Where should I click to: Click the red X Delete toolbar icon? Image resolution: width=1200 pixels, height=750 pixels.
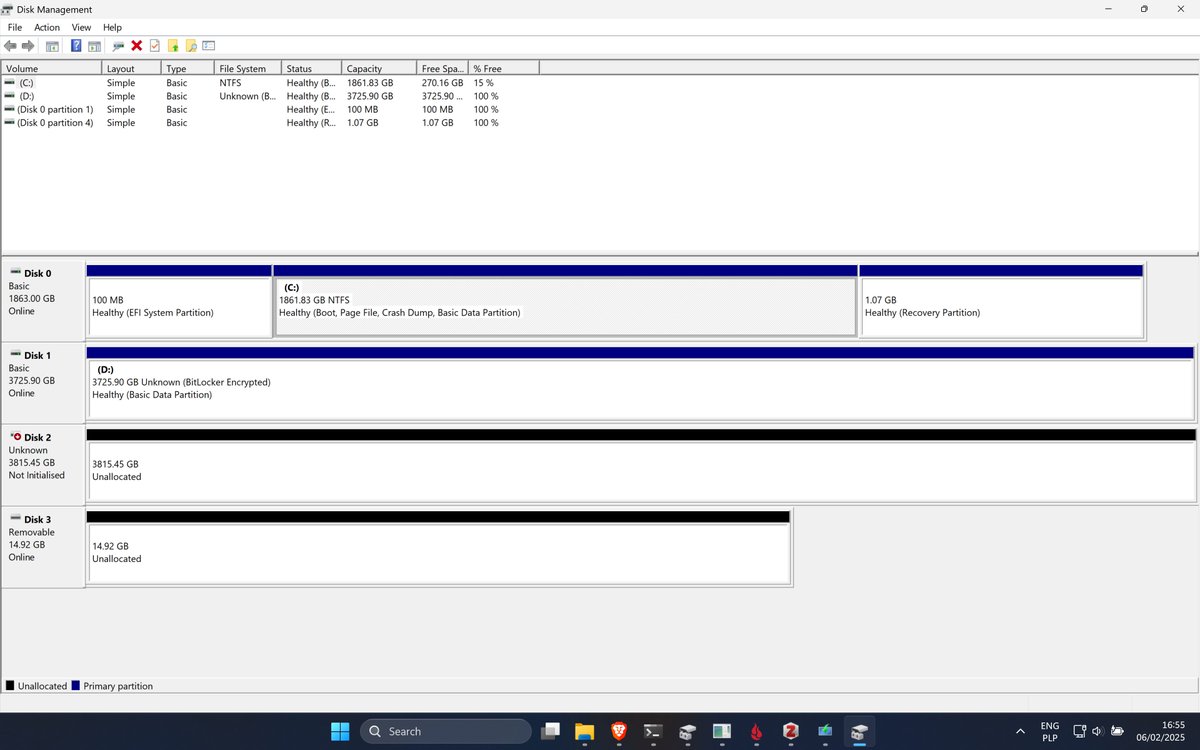(137, 46)
